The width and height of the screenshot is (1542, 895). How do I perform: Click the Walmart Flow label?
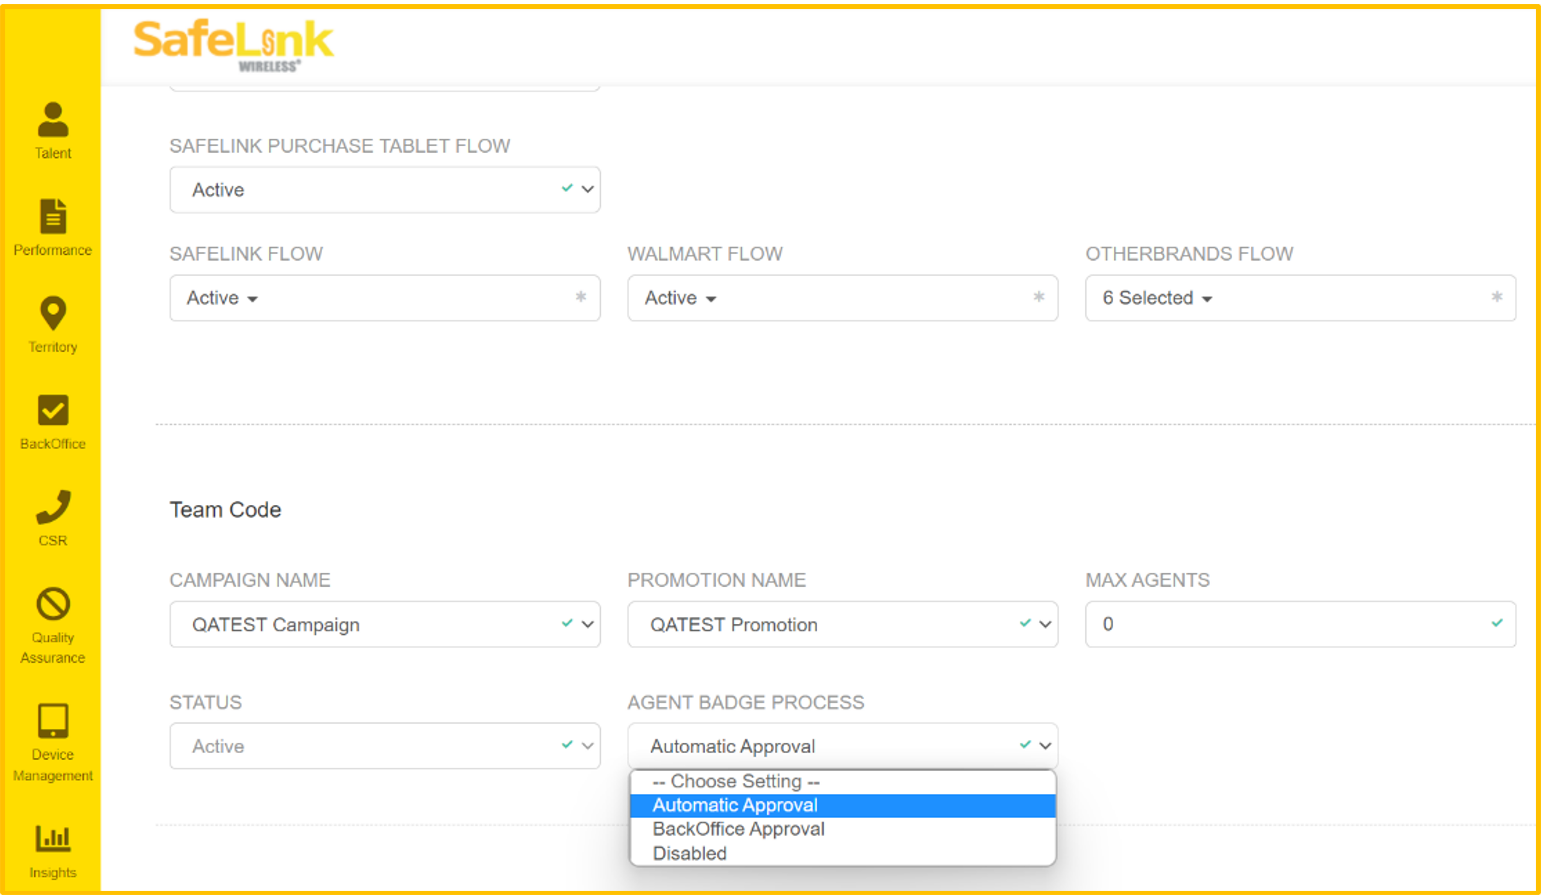point(705,254)
